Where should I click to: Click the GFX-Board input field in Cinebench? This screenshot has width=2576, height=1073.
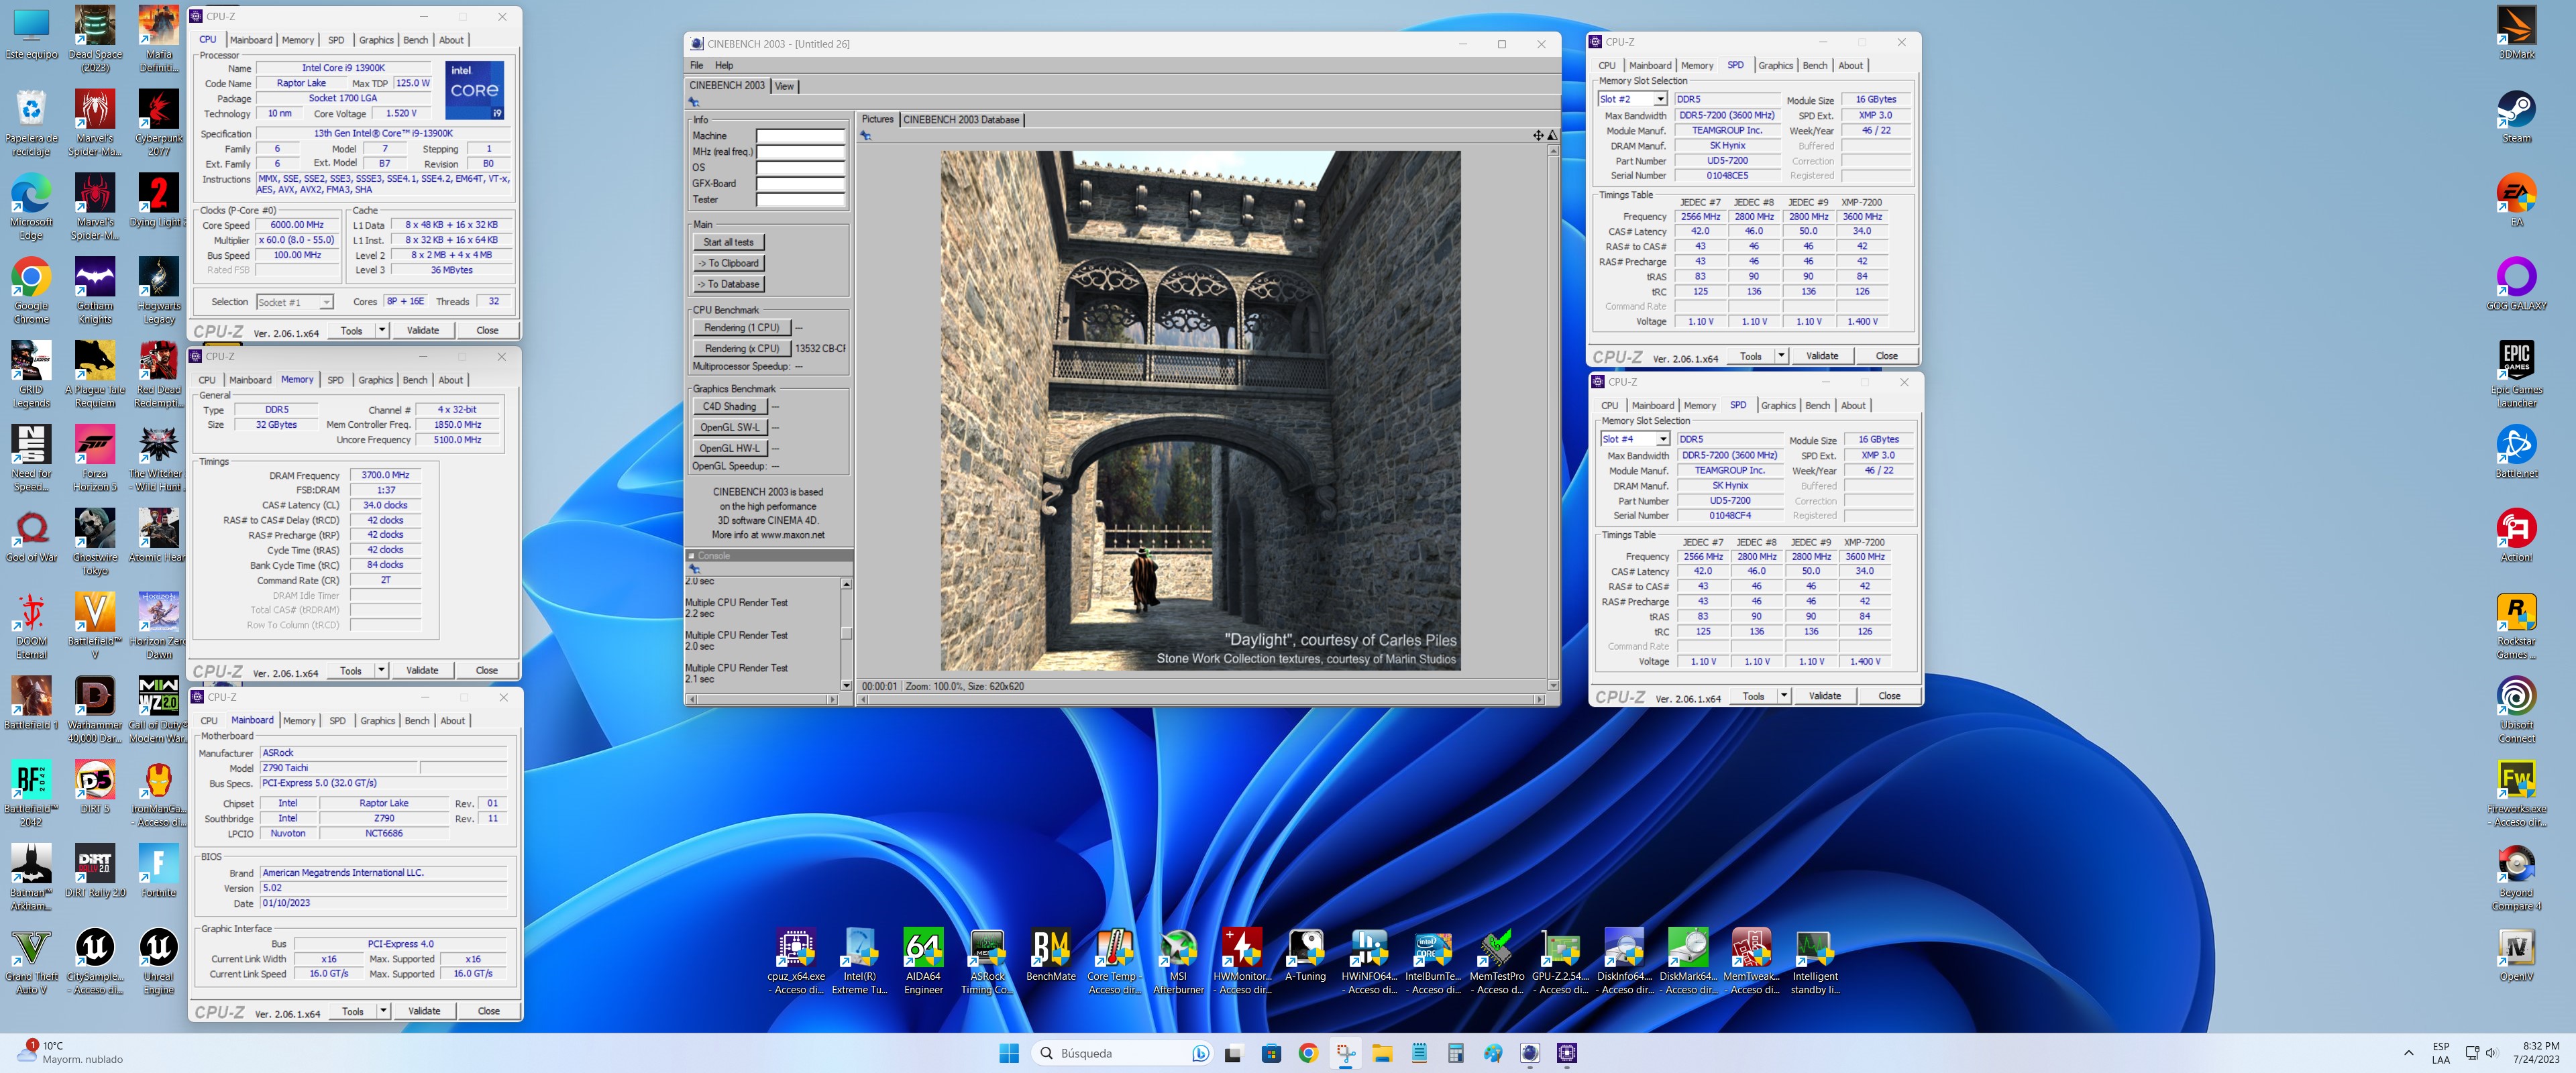[800, 184]
